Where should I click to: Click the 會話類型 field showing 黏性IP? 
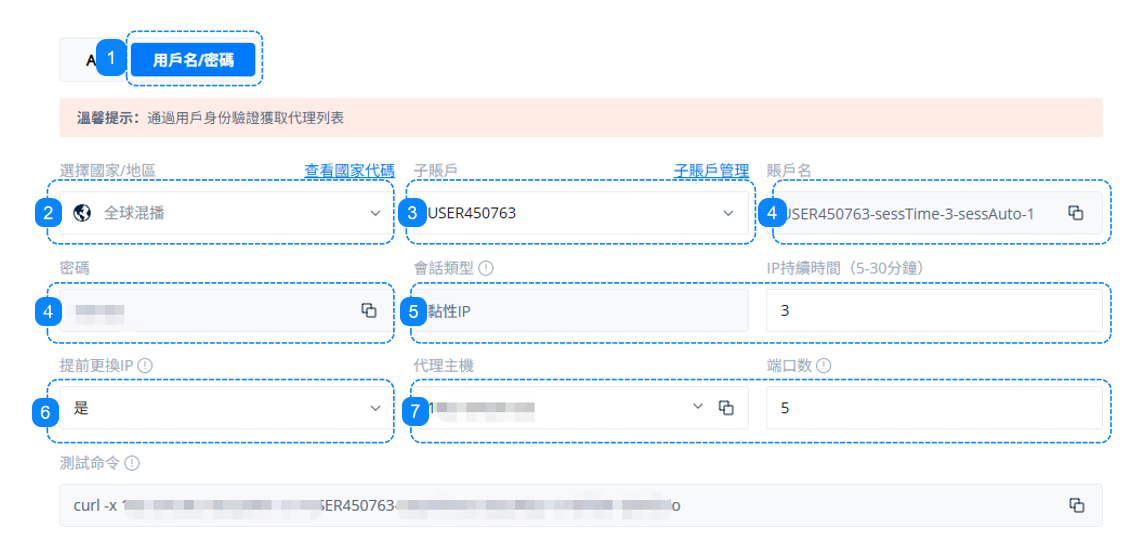coord(580,311)
